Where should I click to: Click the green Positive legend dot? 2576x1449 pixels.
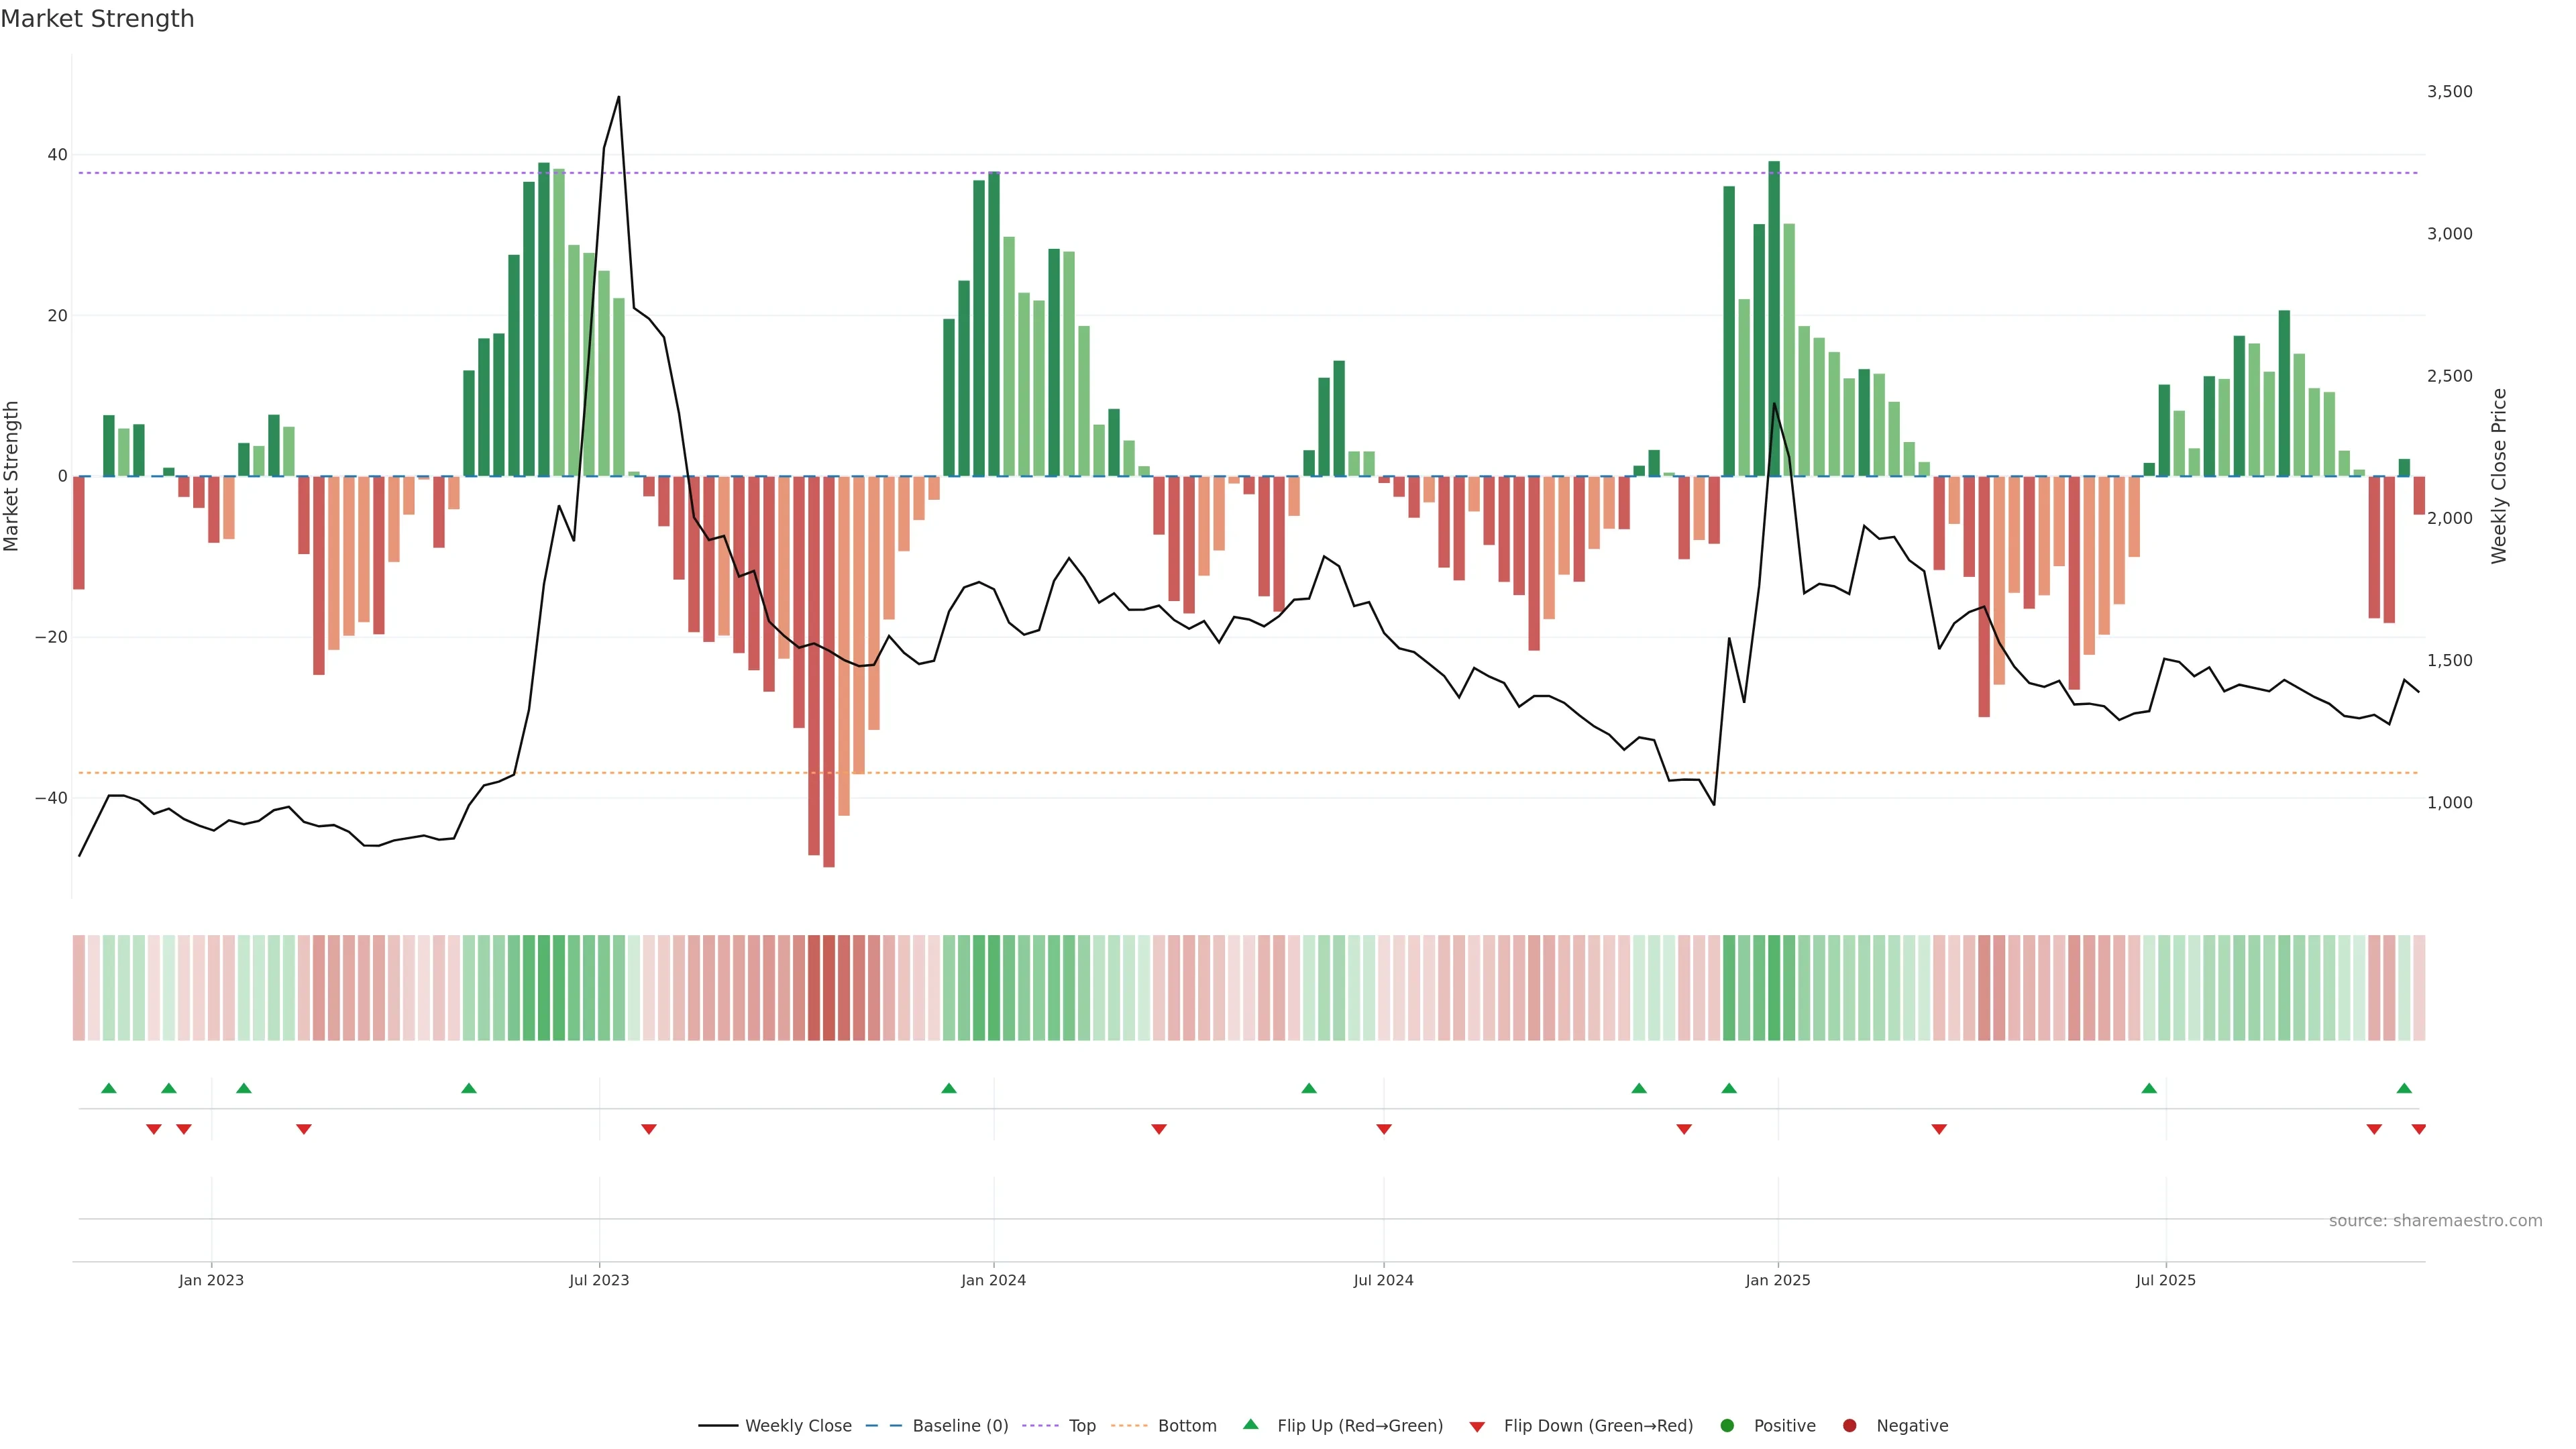point(1727,1425)
